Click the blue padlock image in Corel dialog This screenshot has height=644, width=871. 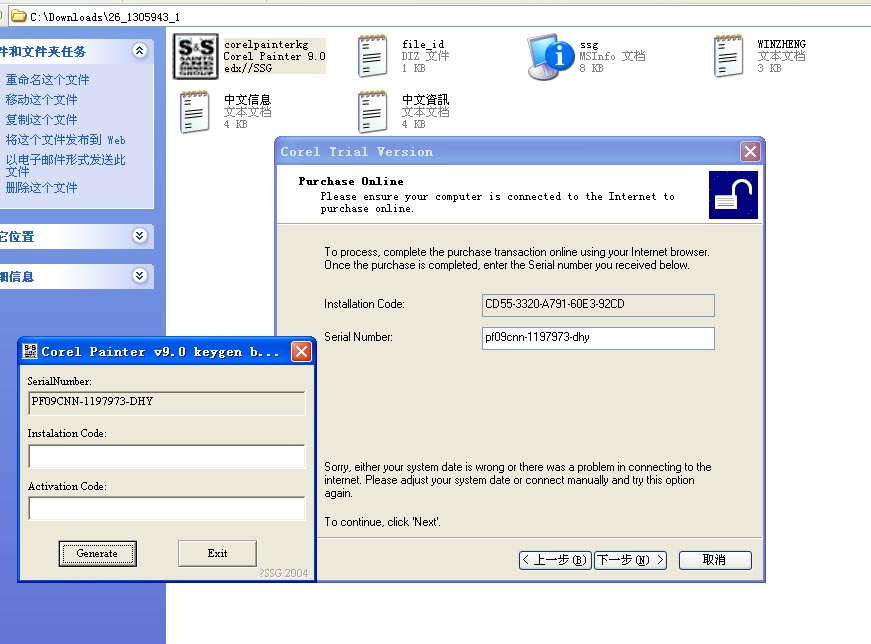pyautogui.click(x=733, y=195)
